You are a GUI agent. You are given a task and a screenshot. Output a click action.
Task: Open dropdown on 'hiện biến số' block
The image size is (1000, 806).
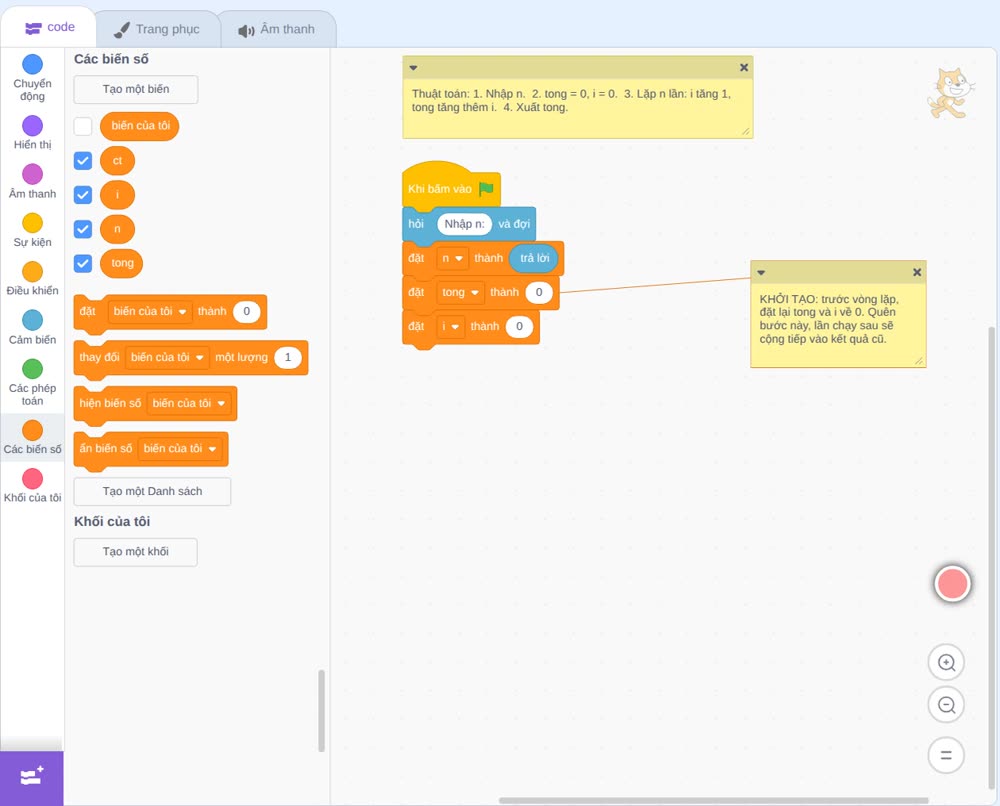pyautogui.click(x=189, y=403)
